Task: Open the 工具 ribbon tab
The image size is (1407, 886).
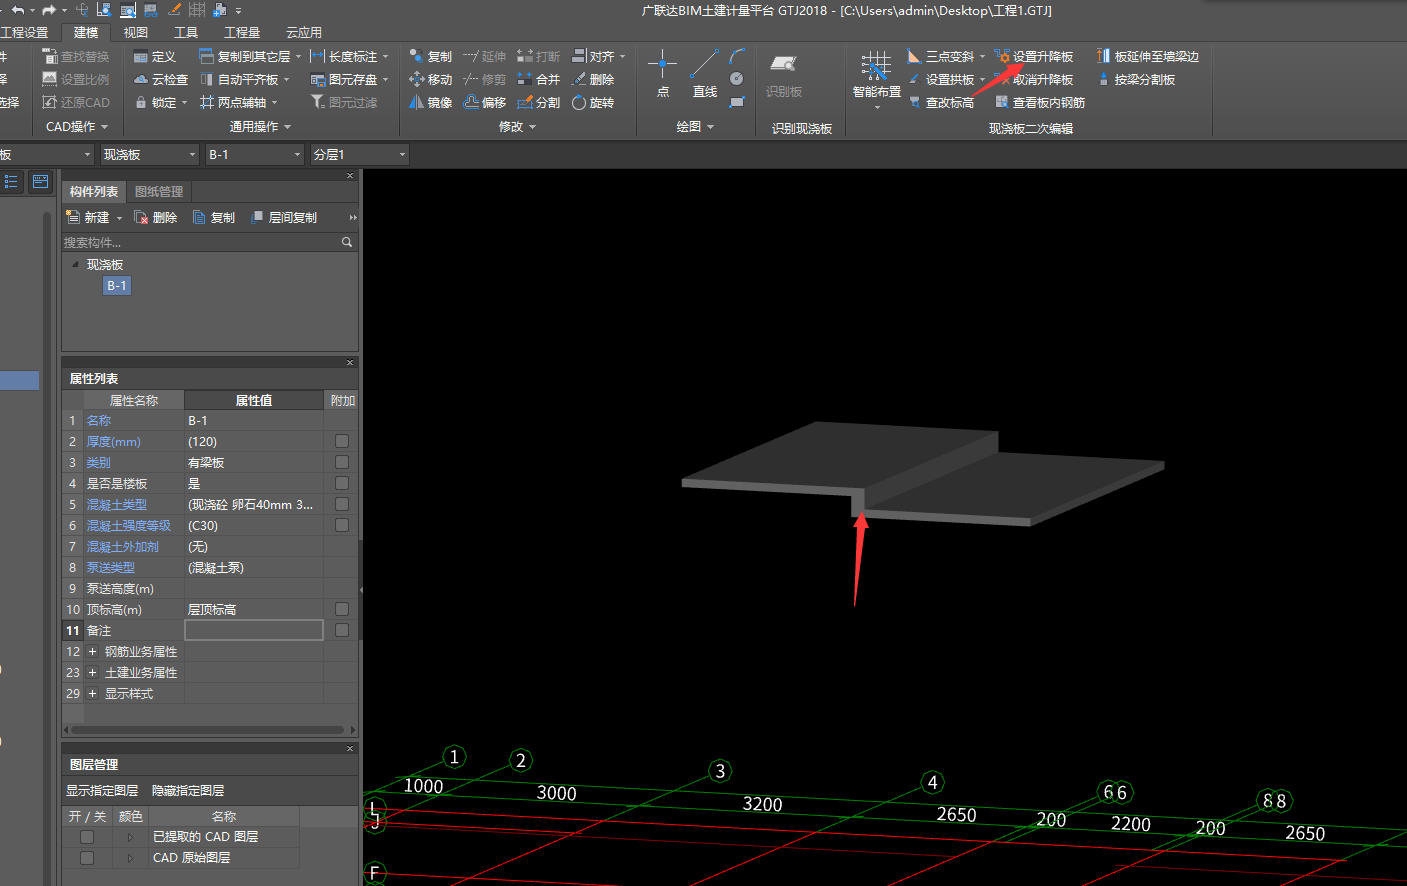Action: (186, 32)
